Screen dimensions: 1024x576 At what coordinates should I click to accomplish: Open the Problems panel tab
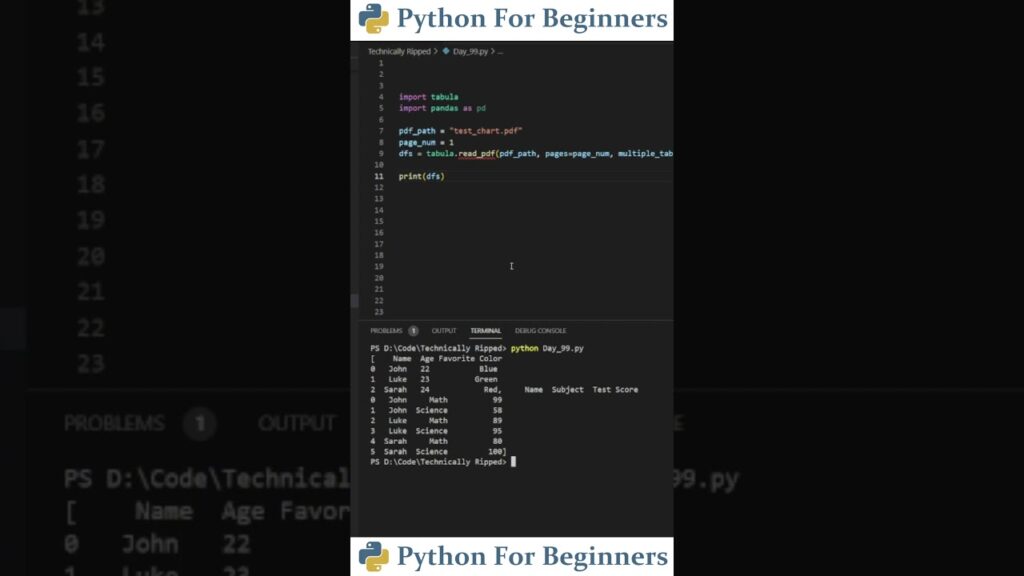point(386,331)
